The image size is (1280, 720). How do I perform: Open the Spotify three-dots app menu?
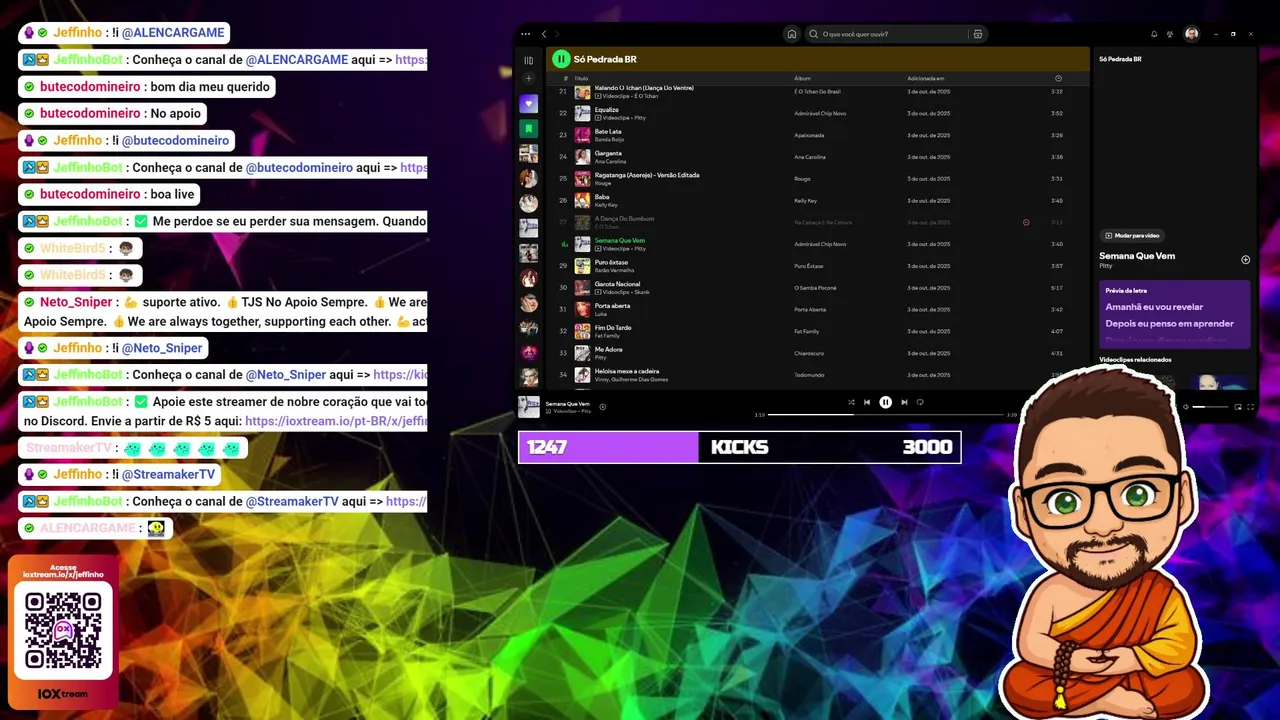coord(526,34)
